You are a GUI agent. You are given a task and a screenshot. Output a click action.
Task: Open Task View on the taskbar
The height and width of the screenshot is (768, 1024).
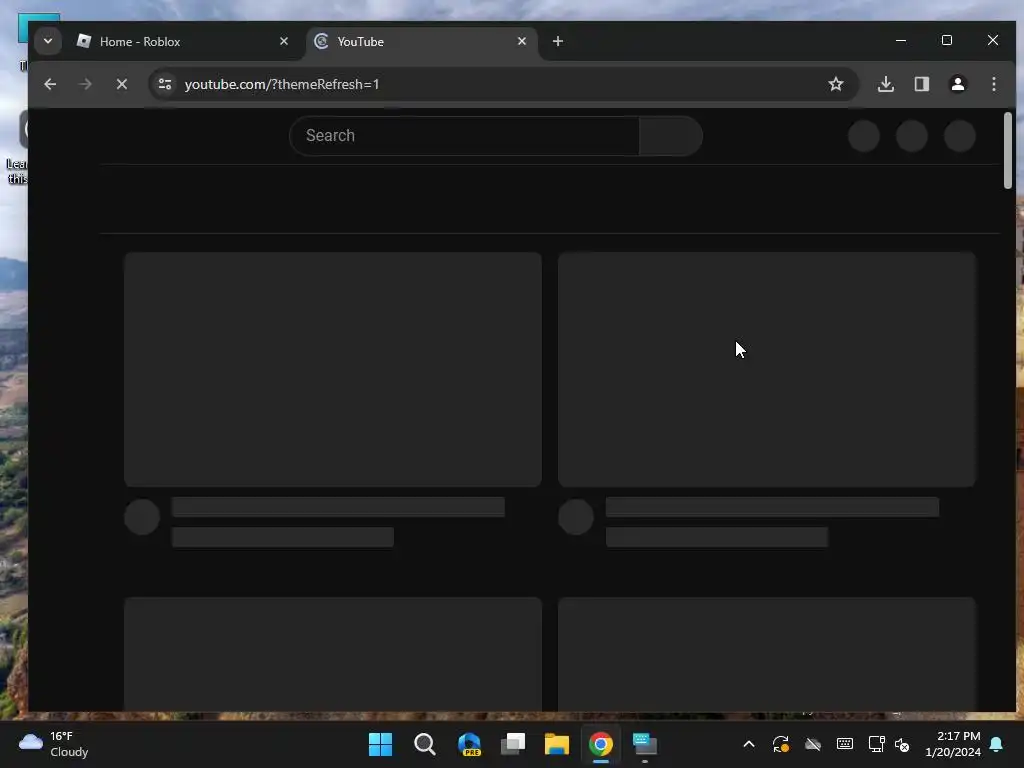tap(513, 744)
